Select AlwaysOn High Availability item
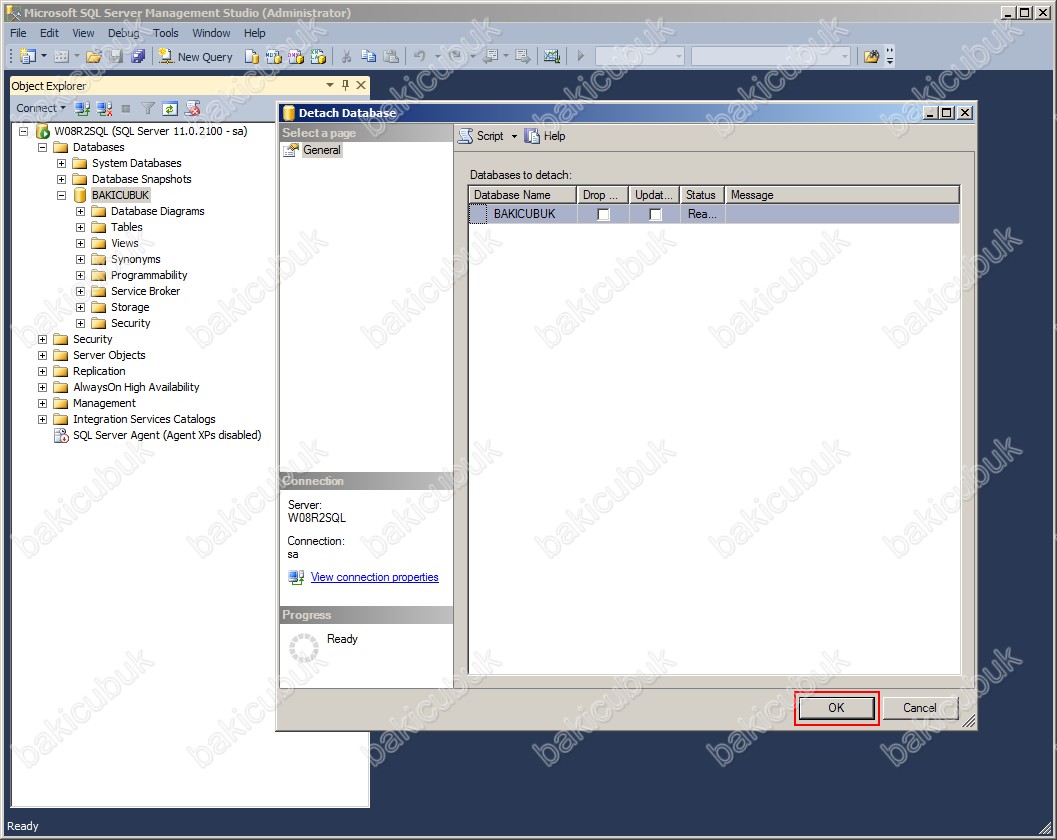Image resolution: width=1057 pixels, height=840 pixels. coord(136,387)
